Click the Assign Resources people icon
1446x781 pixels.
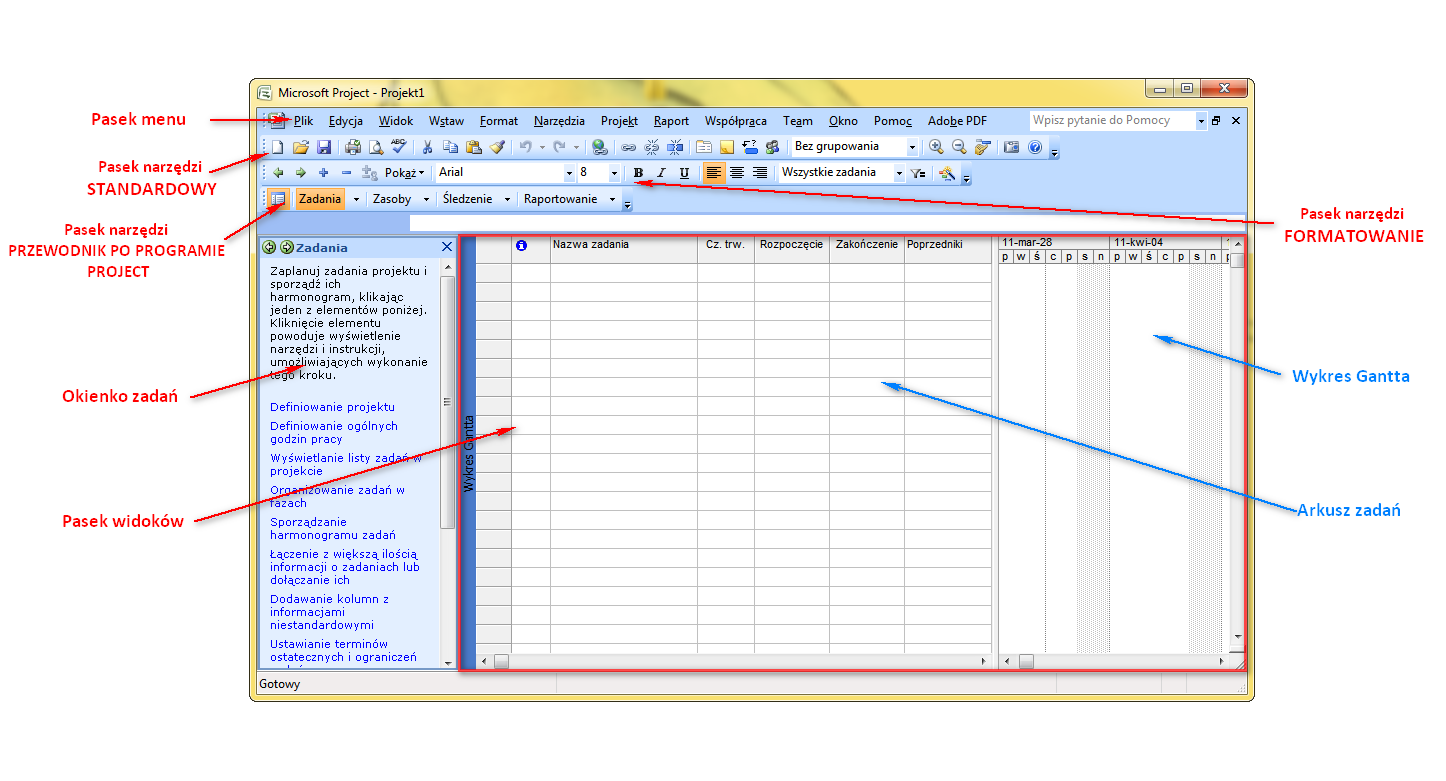[772, 147]
